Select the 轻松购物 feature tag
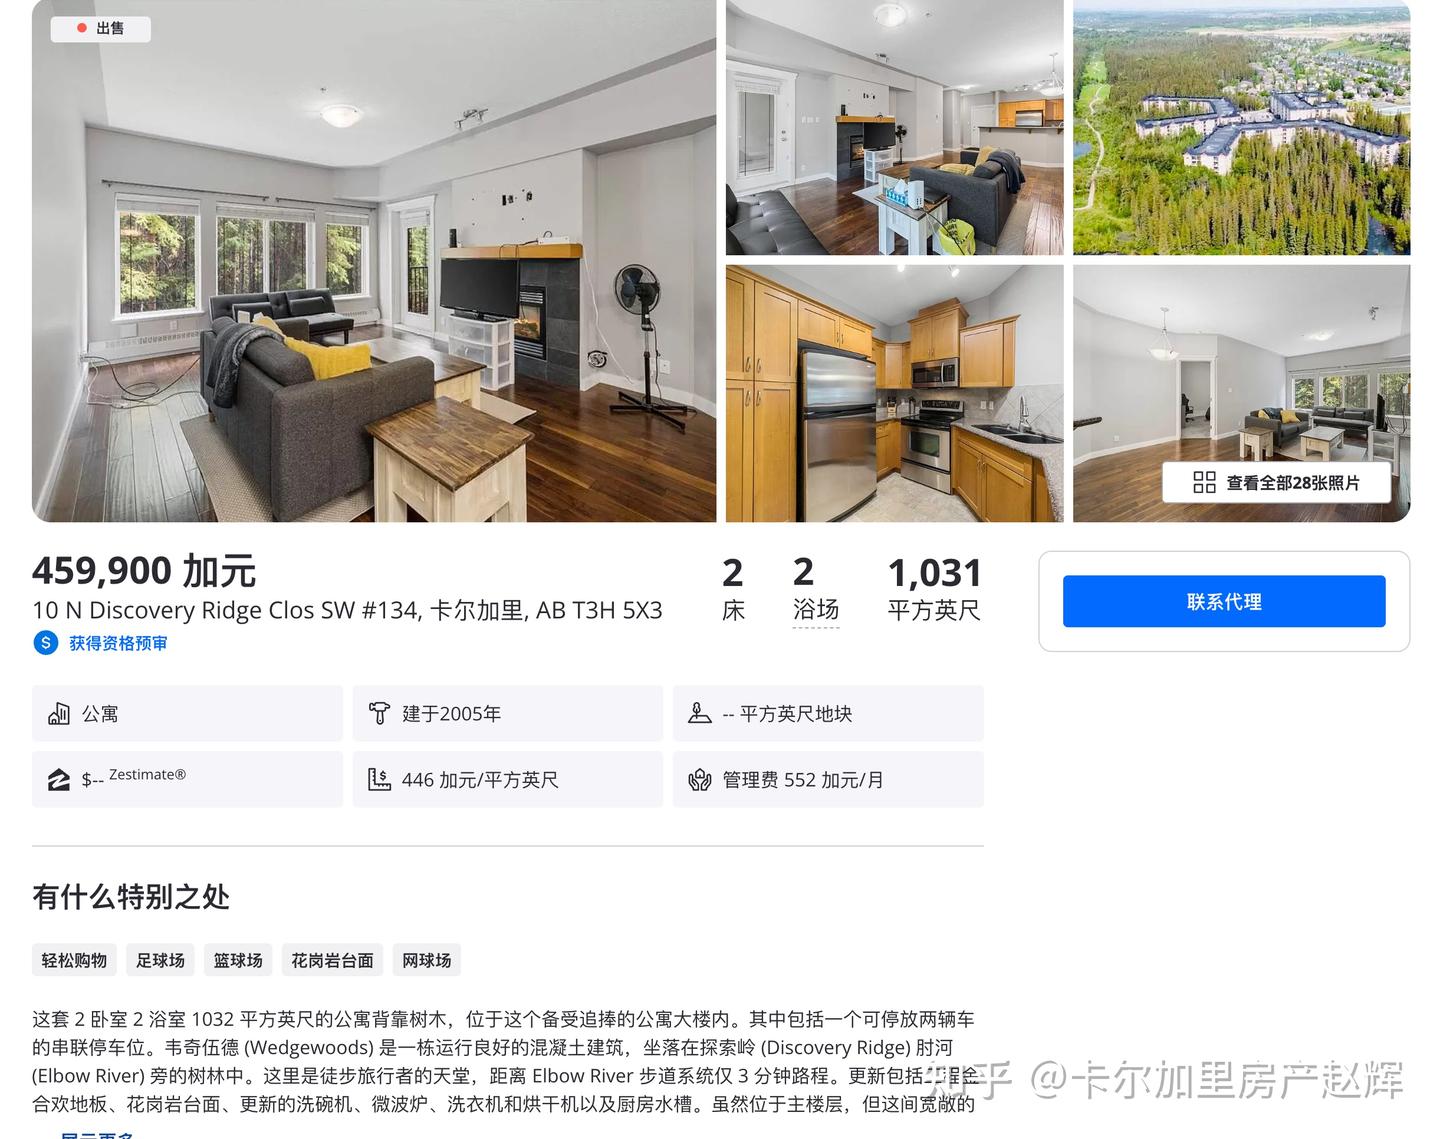The image size is (1440, 1139). (74, 960)
